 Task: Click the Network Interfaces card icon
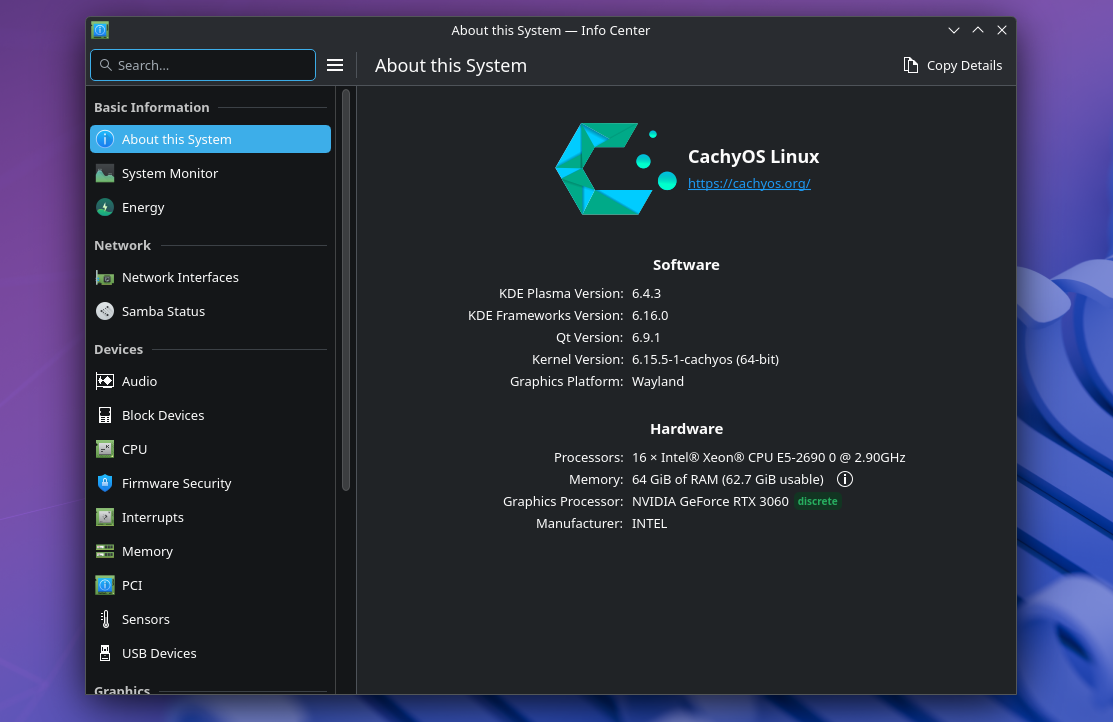tap(105, 278)
